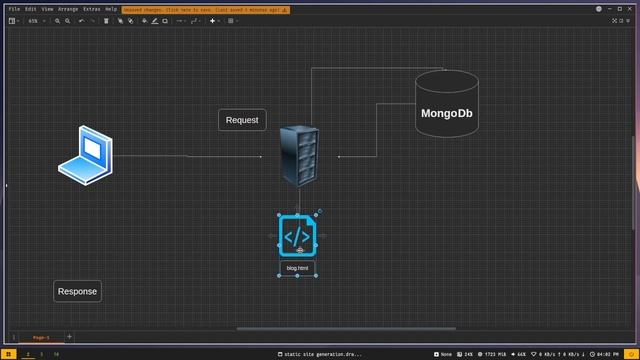Open the insert plus dropdown
The image size is (640, 360).
(x=214, y=21)
